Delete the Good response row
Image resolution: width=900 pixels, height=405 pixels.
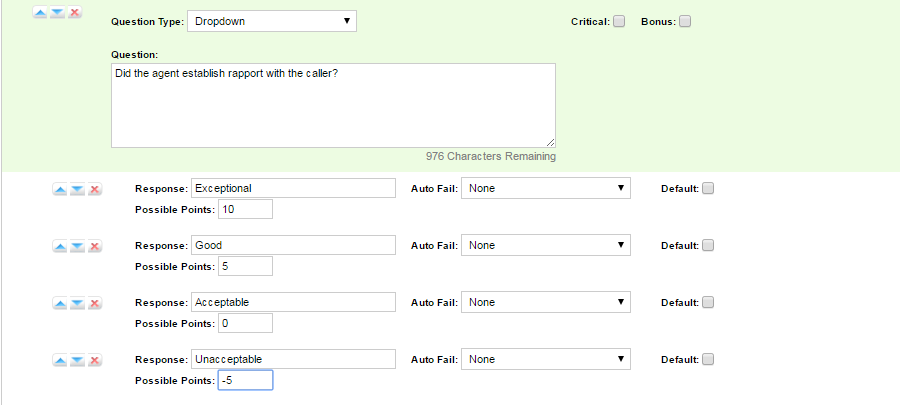tap(95, 246)
